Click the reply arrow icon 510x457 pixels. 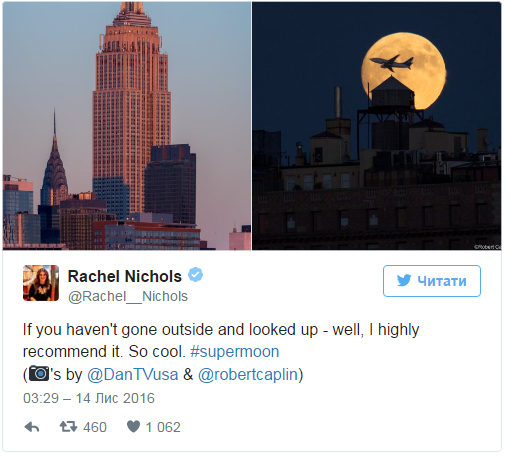[32, 427]
